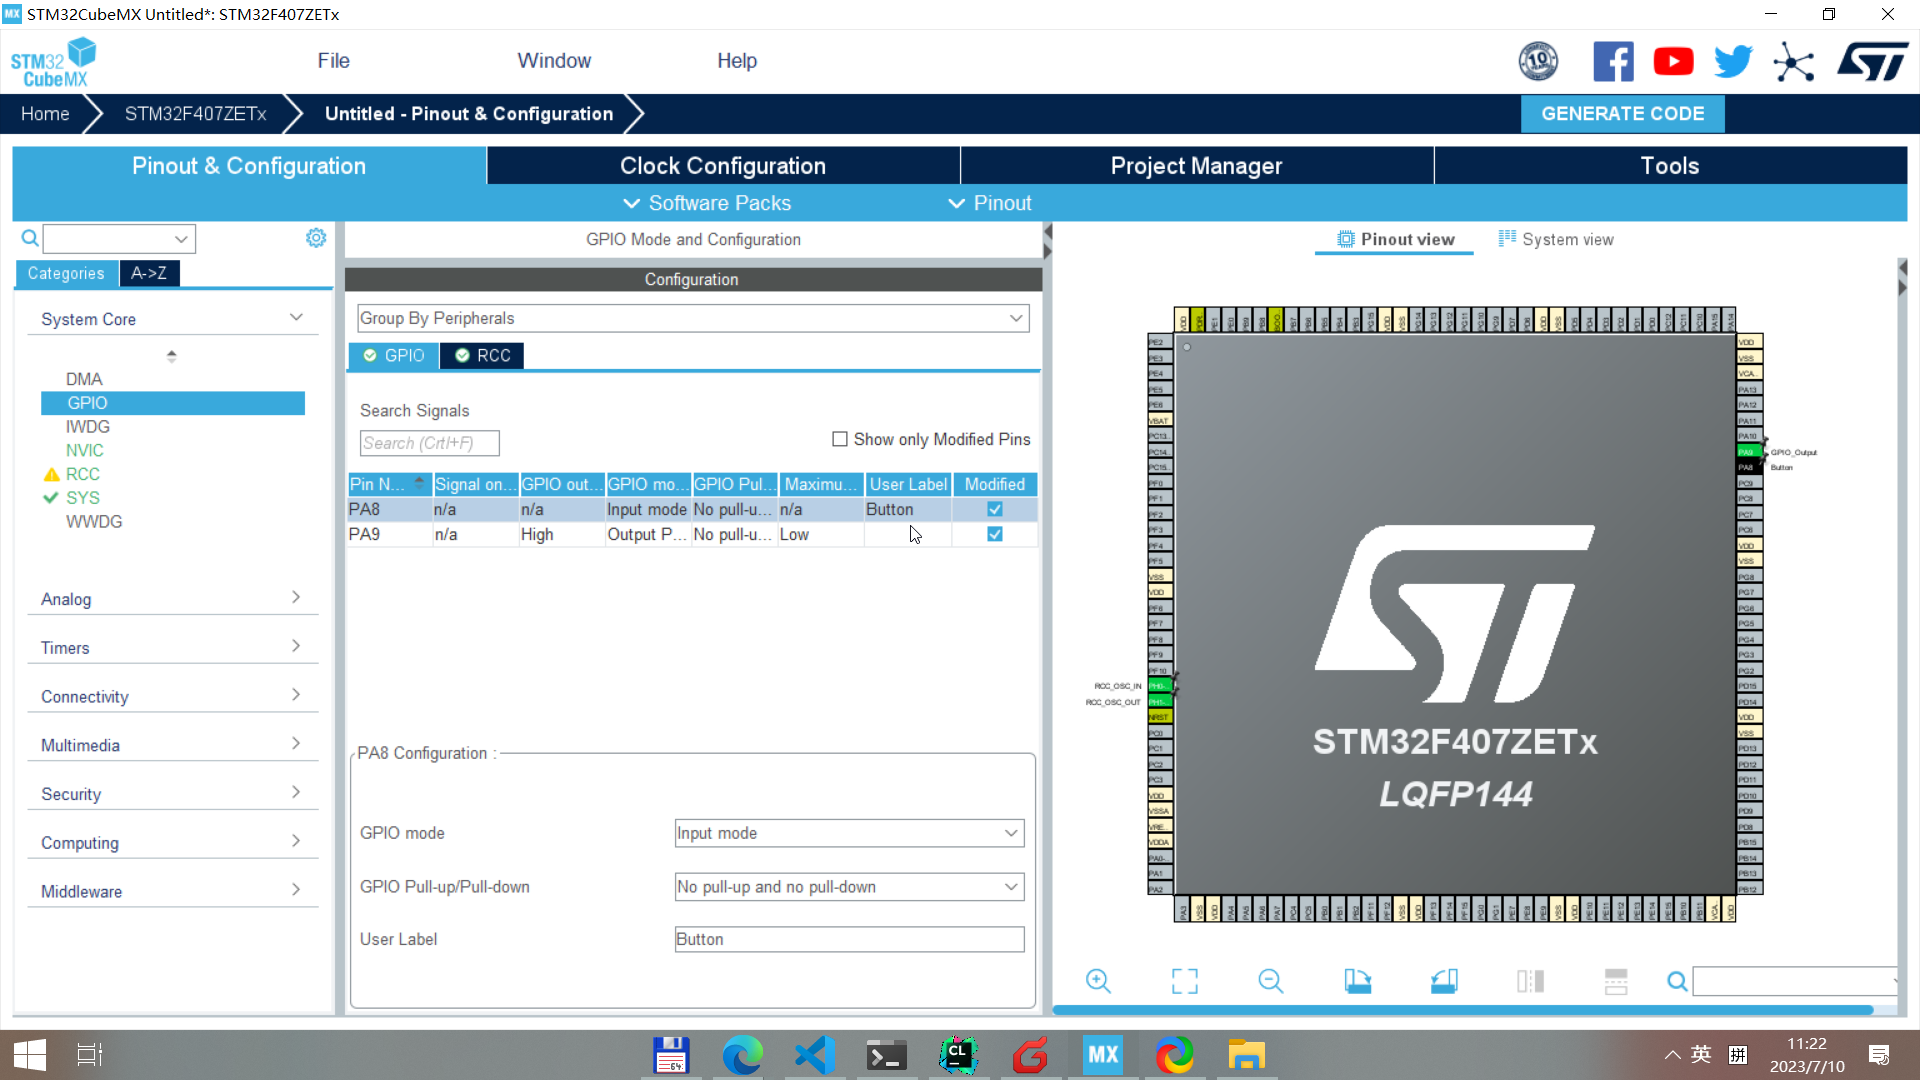Click the GENERATE CODE button
The width and height of the screenshot is (1920, 1080).
(x=1622, y=114)
